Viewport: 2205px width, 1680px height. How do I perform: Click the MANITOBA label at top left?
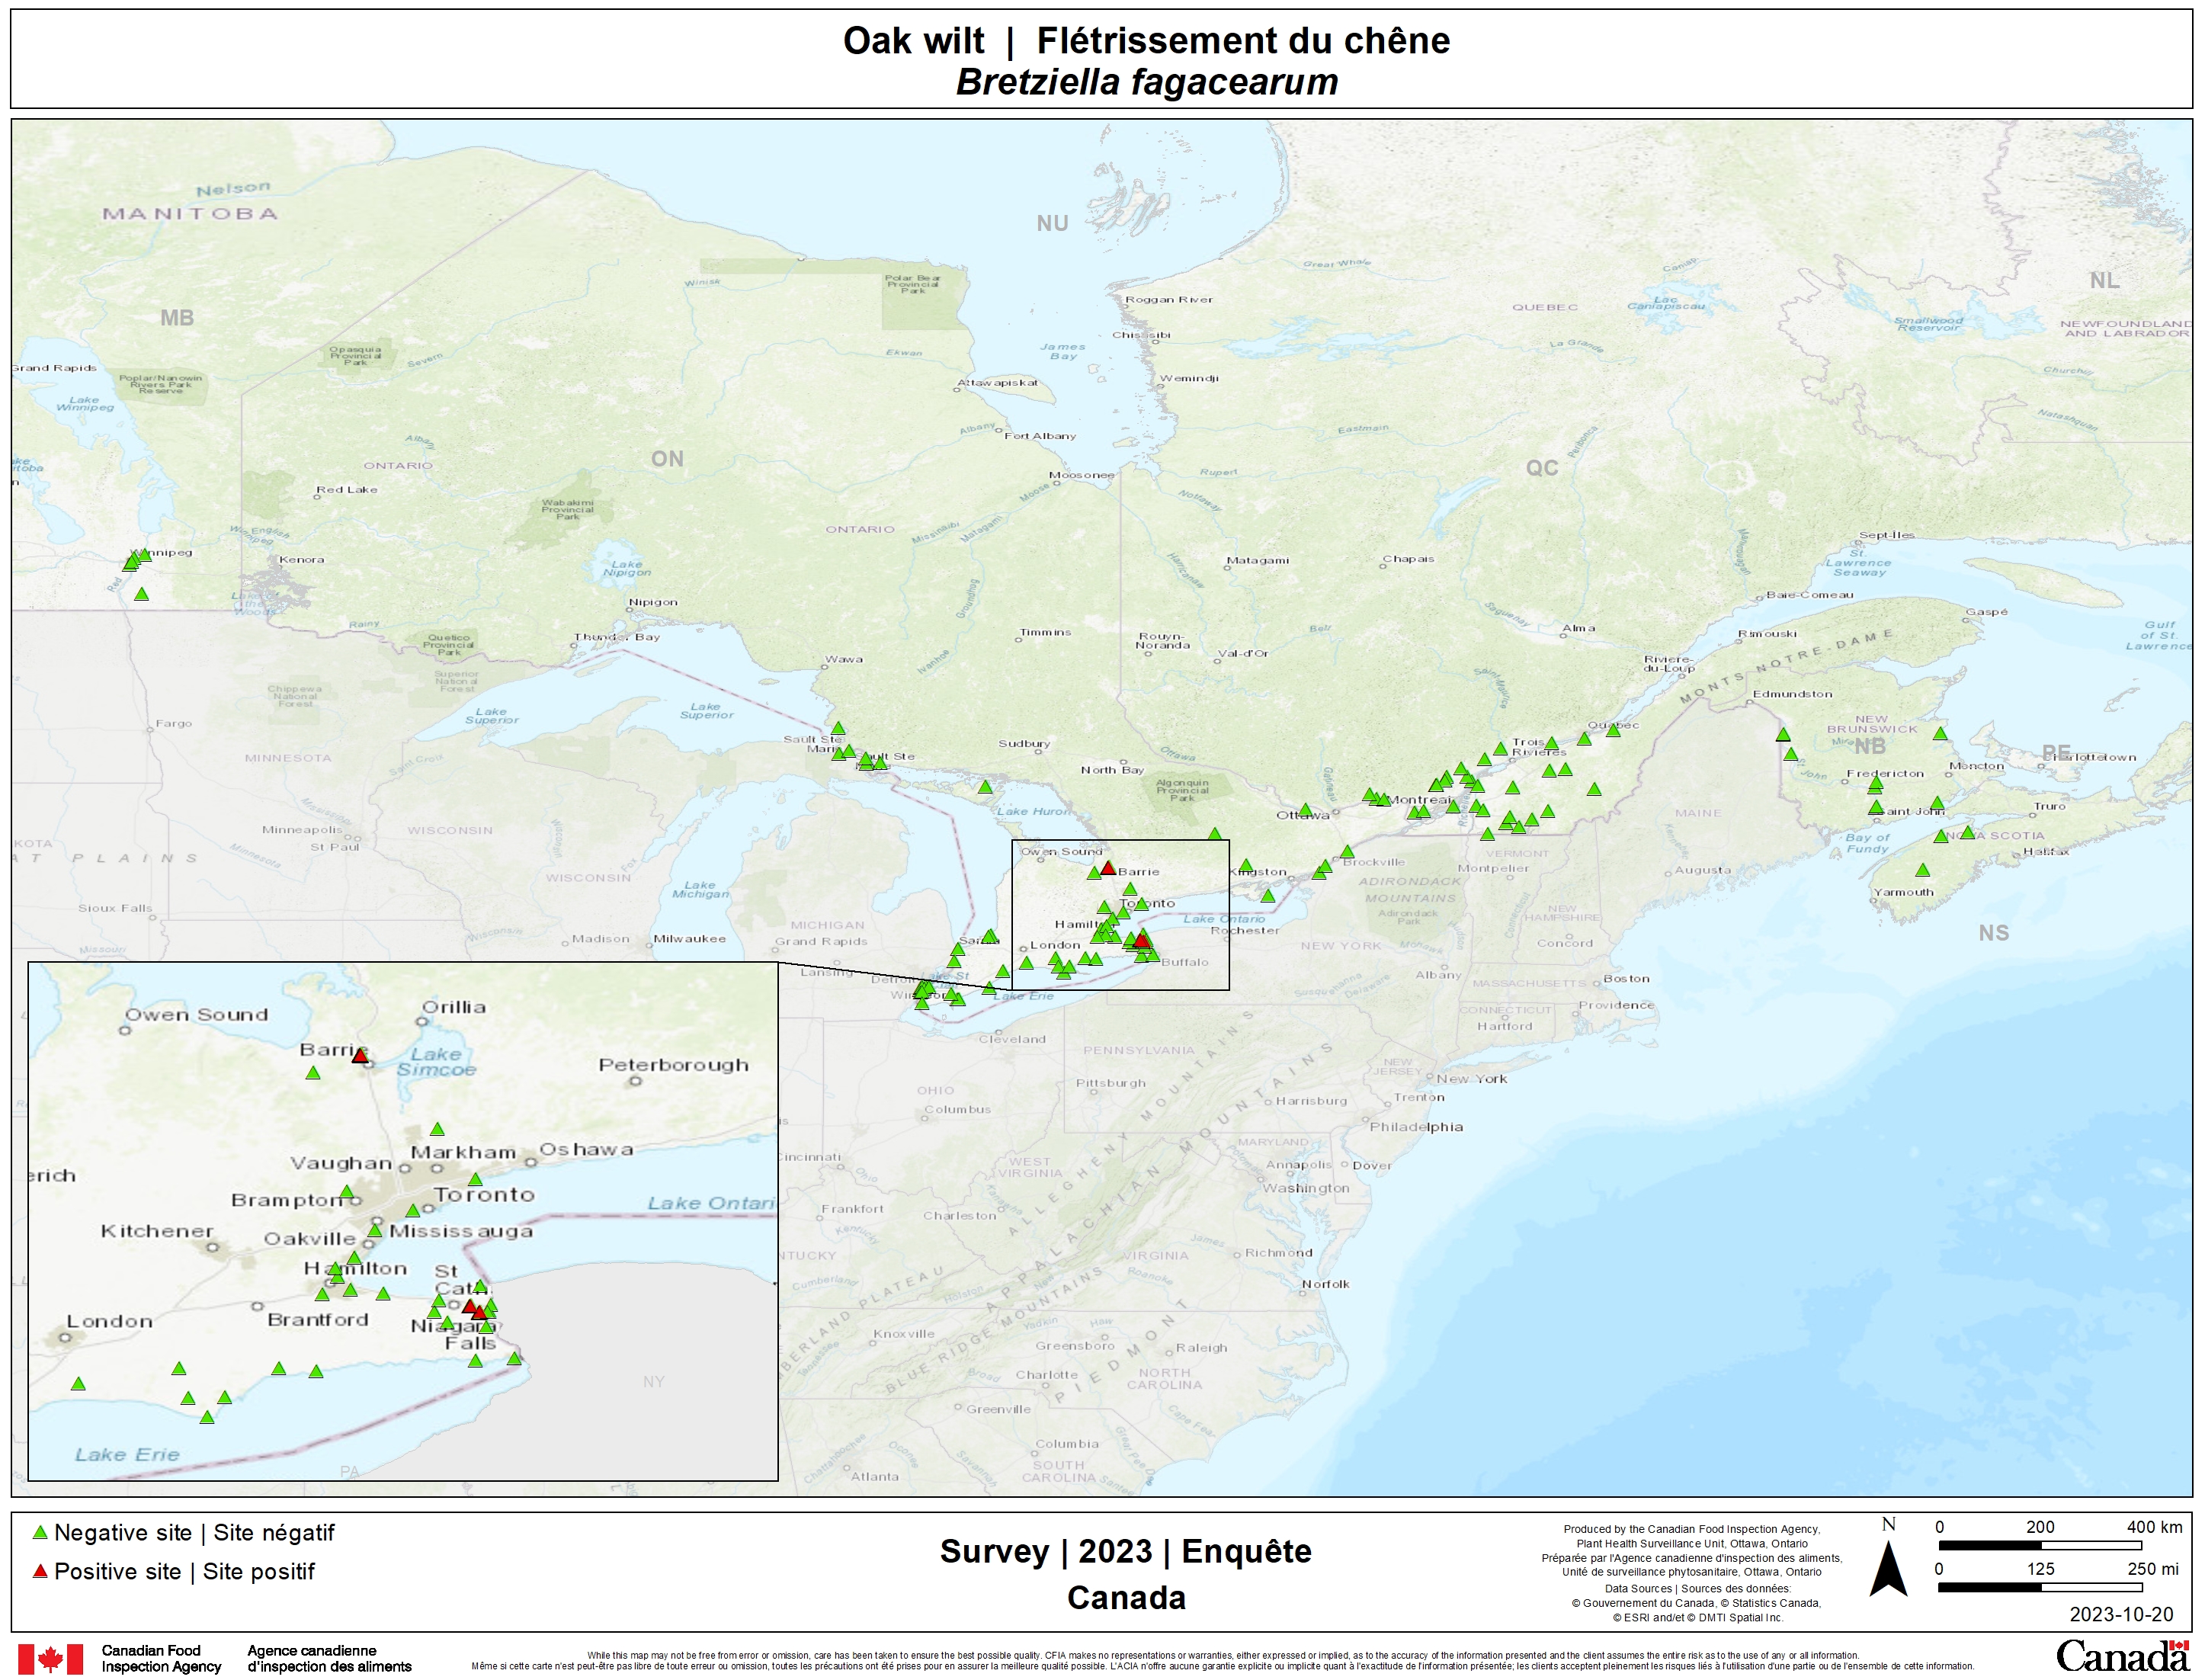pos(190,213)
